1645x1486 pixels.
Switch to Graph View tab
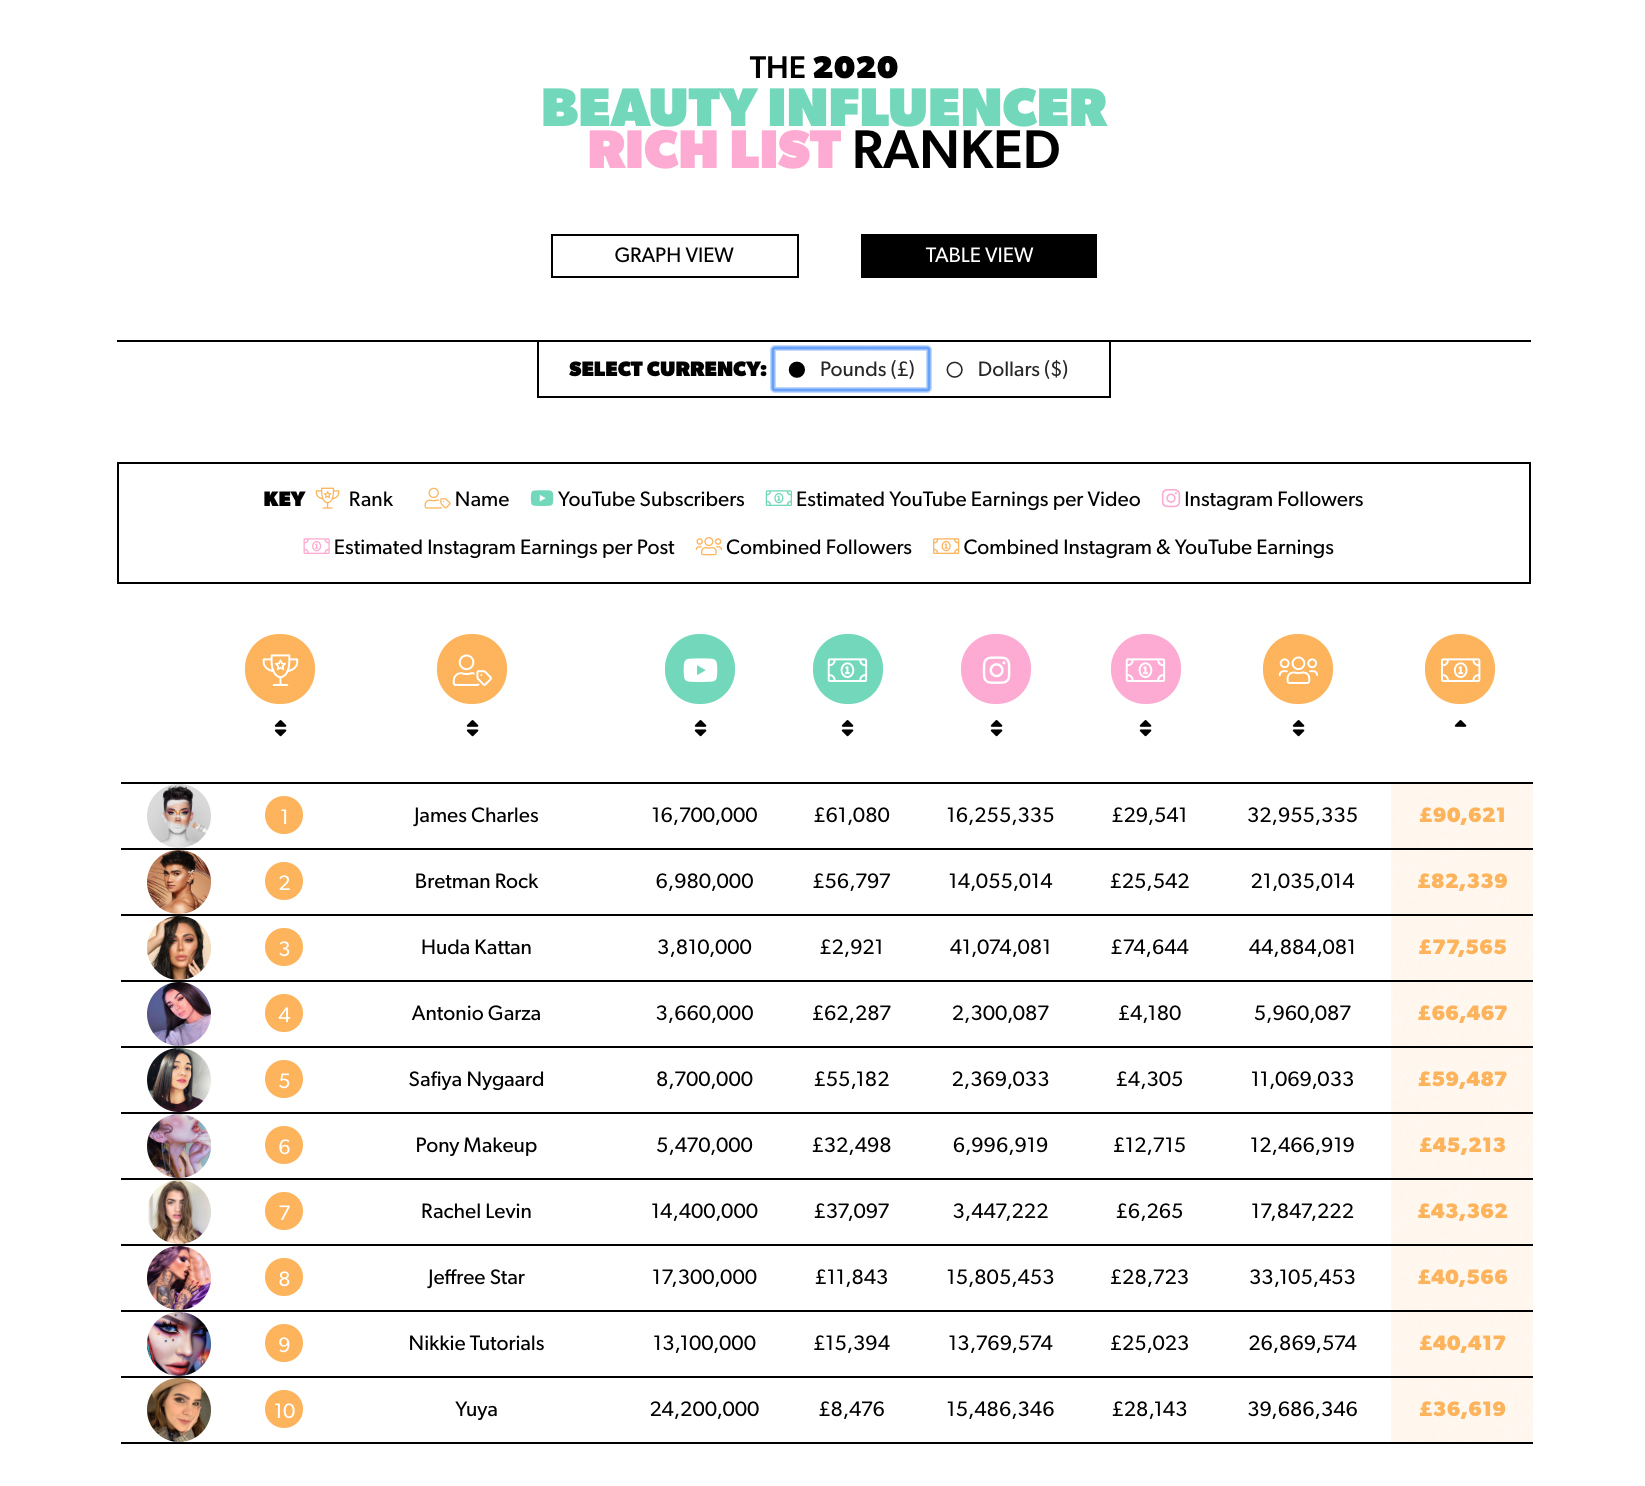pyautogui.click(x=675, y=256)
